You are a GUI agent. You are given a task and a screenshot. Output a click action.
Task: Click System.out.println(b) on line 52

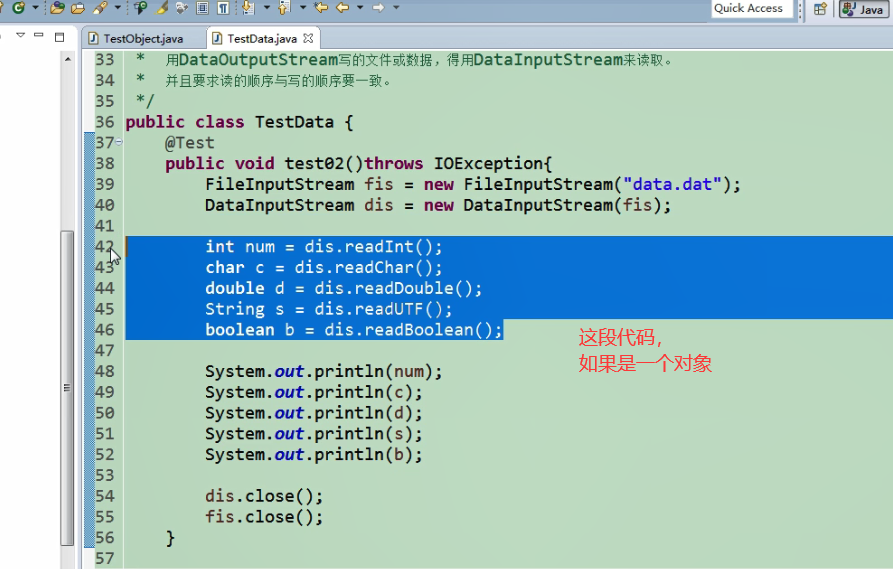point(309,455)
